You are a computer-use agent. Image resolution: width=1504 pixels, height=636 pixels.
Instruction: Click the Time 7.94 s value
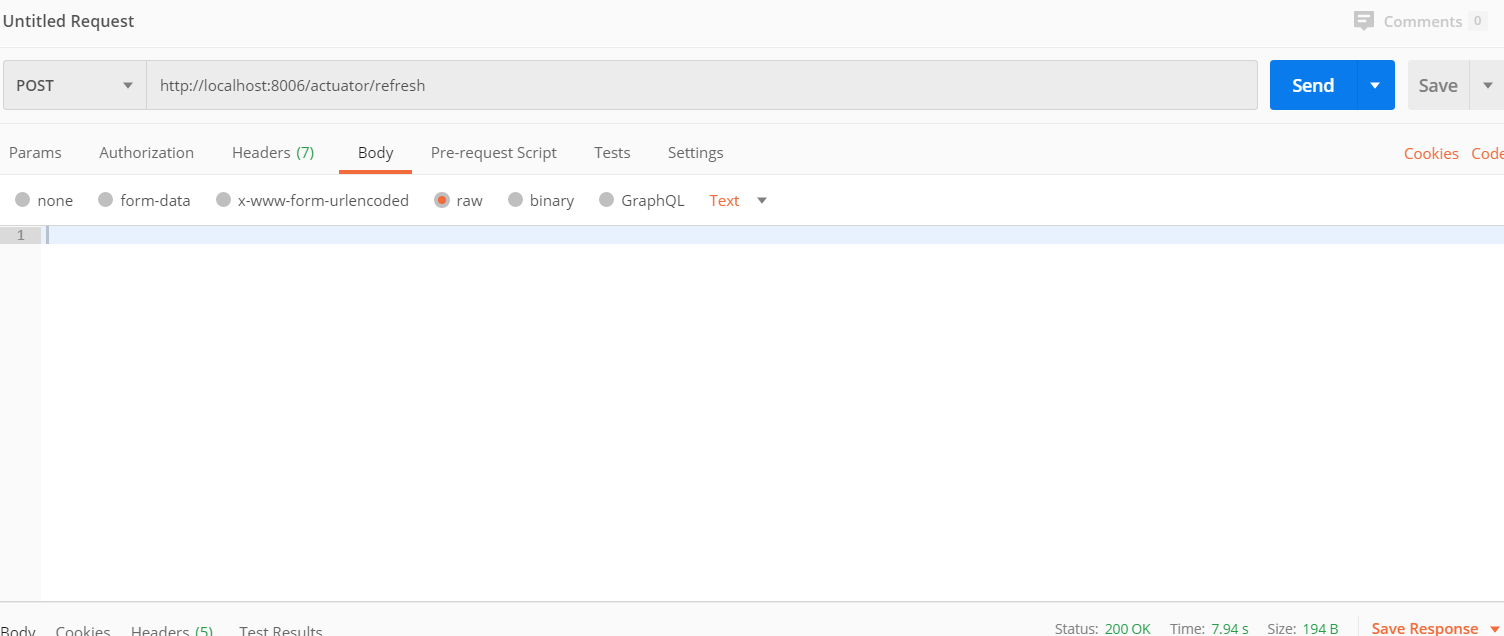(1229, 628)
